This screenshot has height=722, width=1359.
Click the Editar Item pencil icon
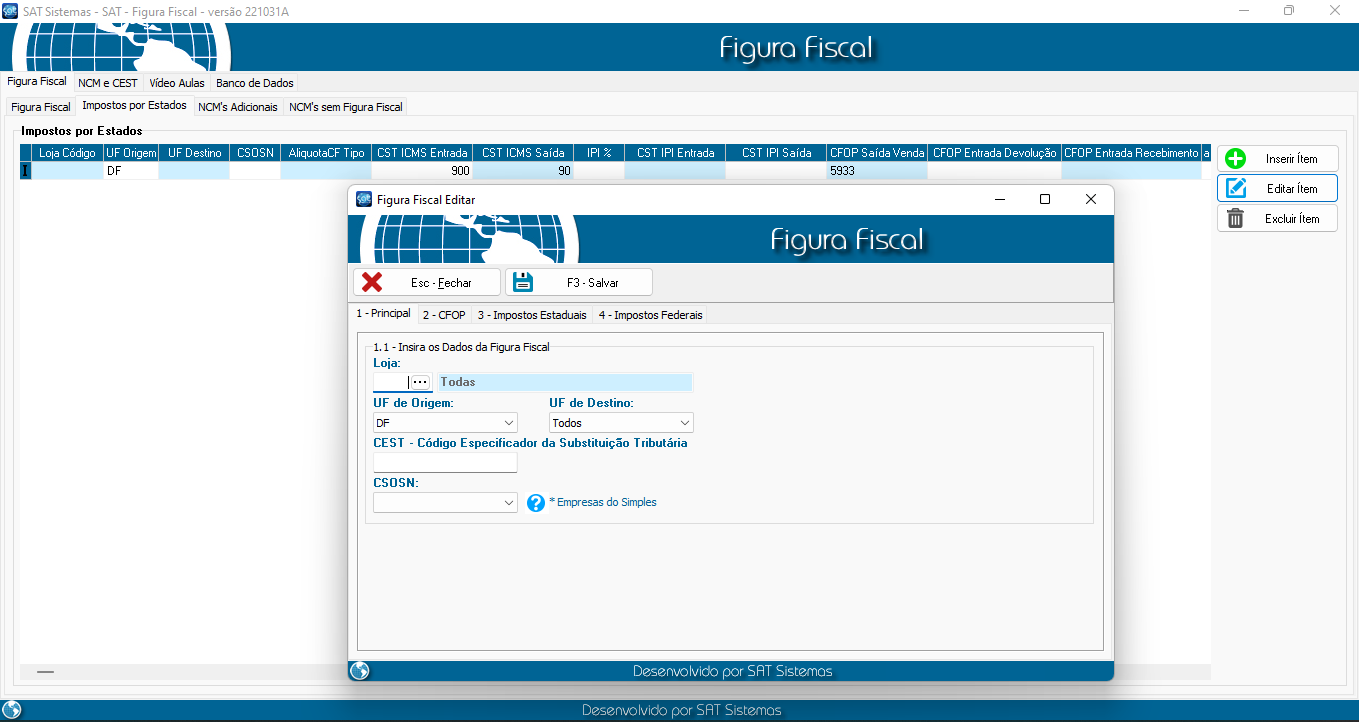coord(1236,188)
